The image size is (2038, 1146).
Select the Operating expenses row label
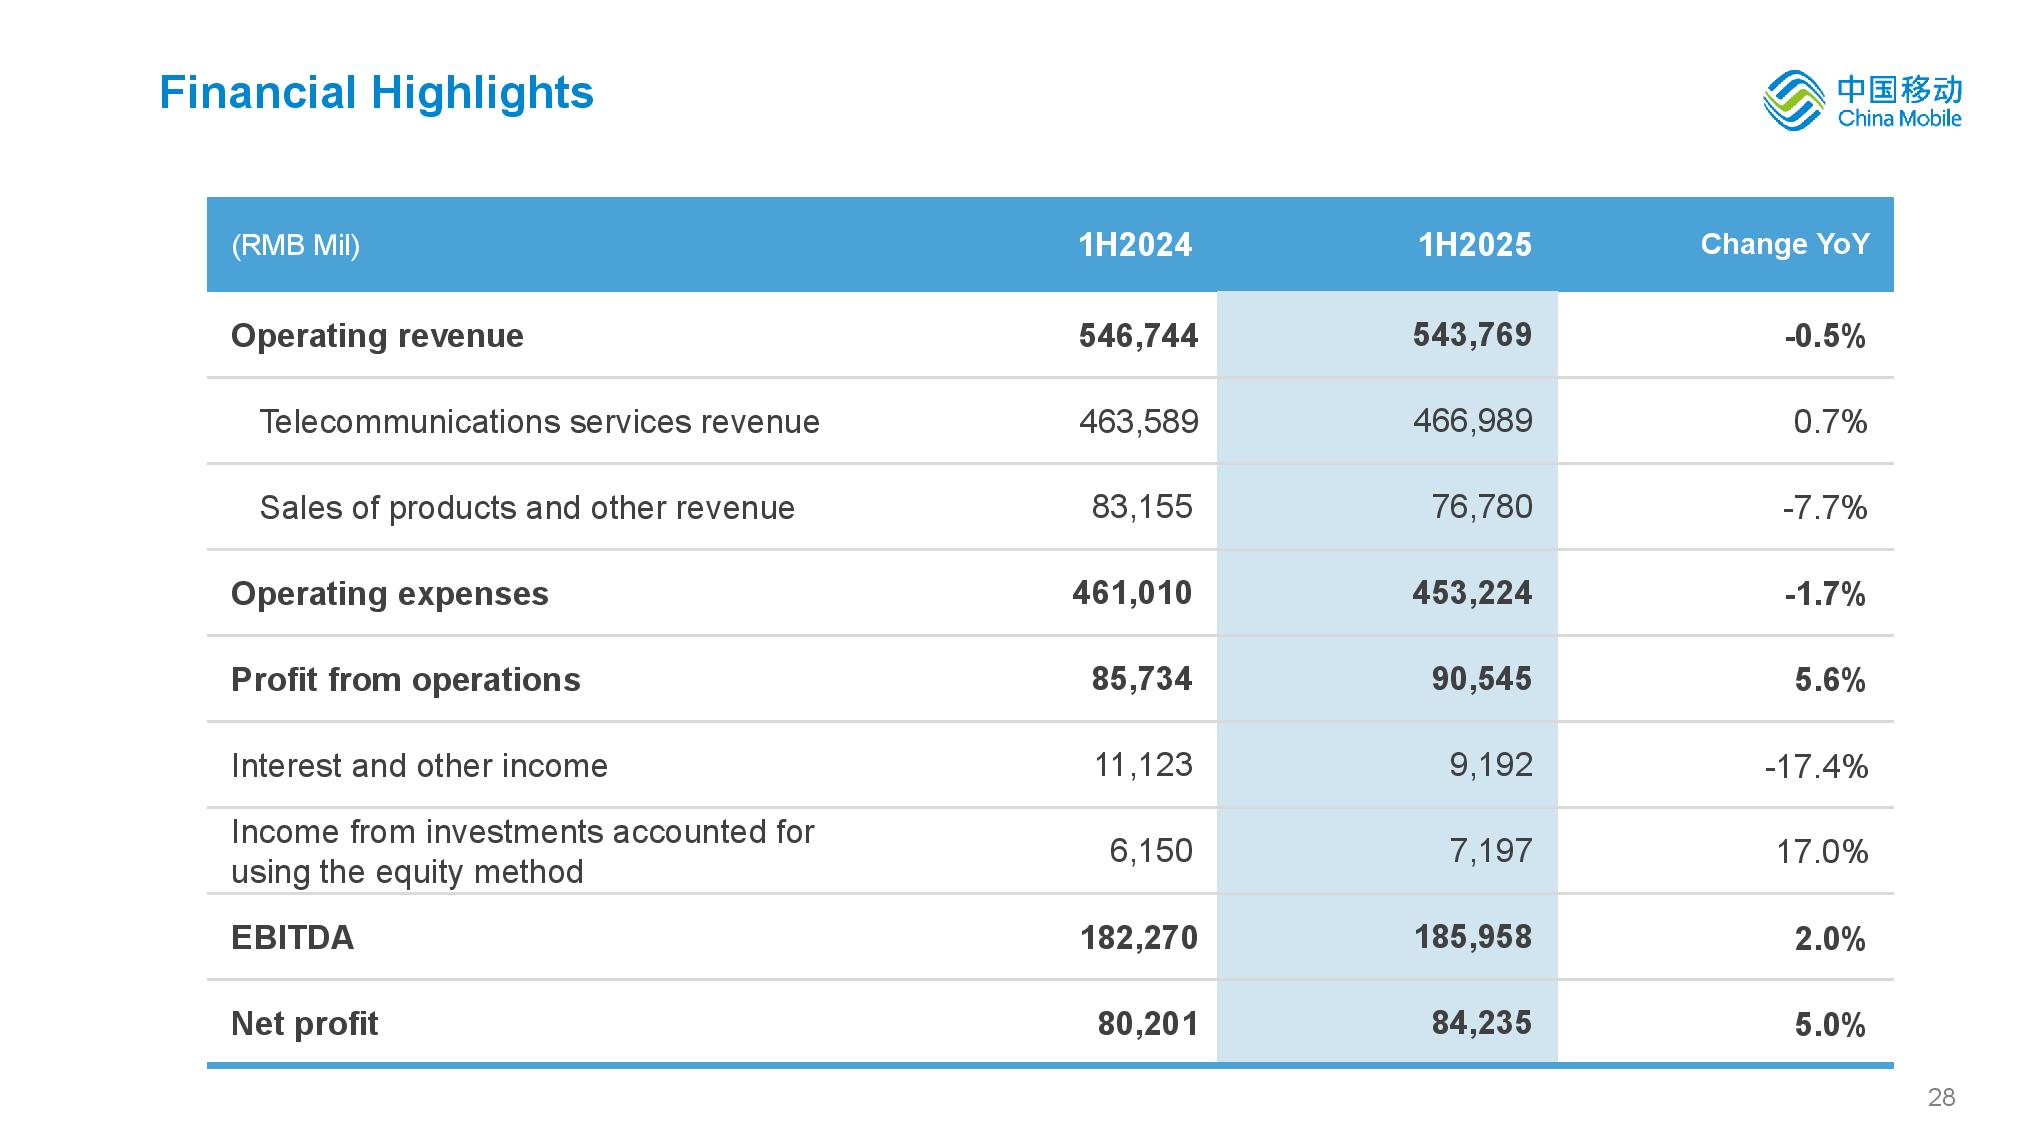coord(389,594)
